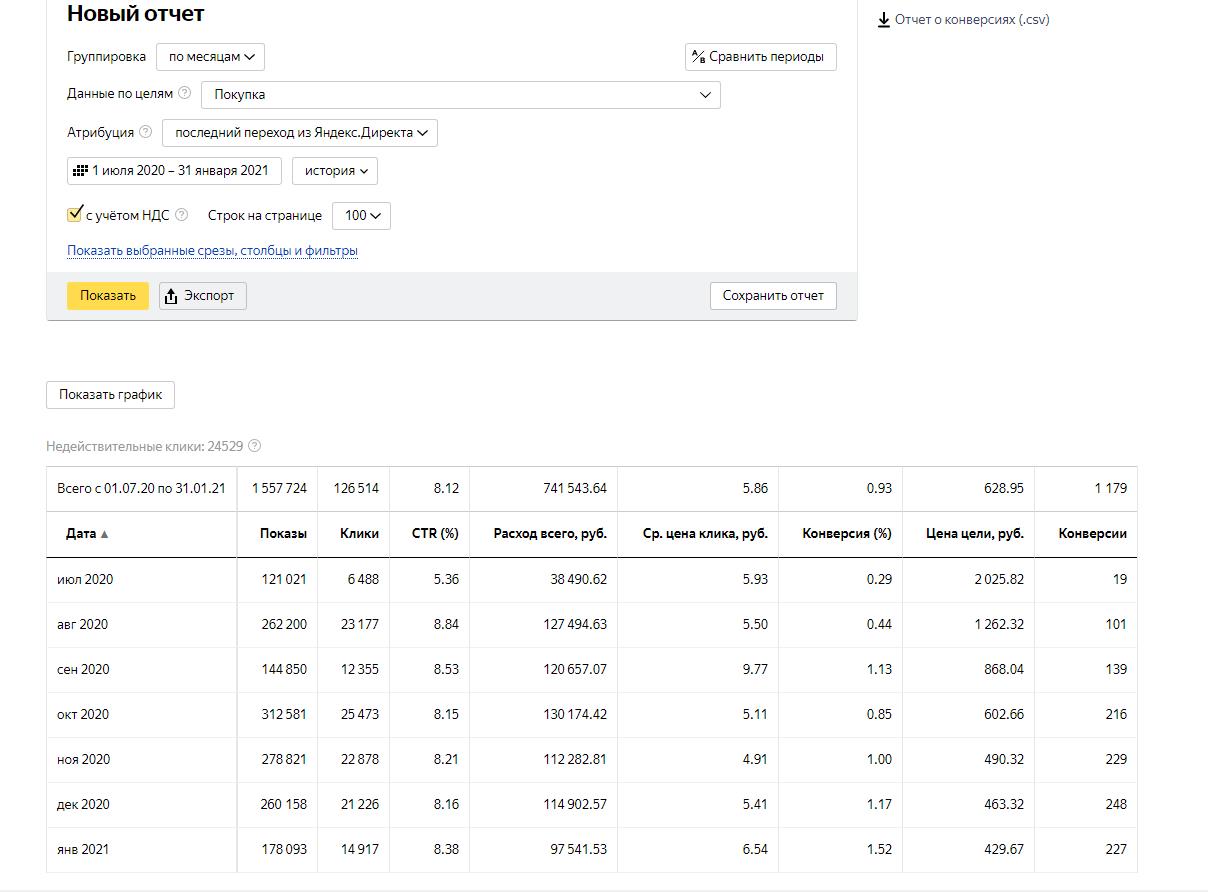The width and height of the screenshot is (1208, 892).
Task: Change rows per page dropdown showing 100
Action: pyautogui.click(x=361, y=215)
